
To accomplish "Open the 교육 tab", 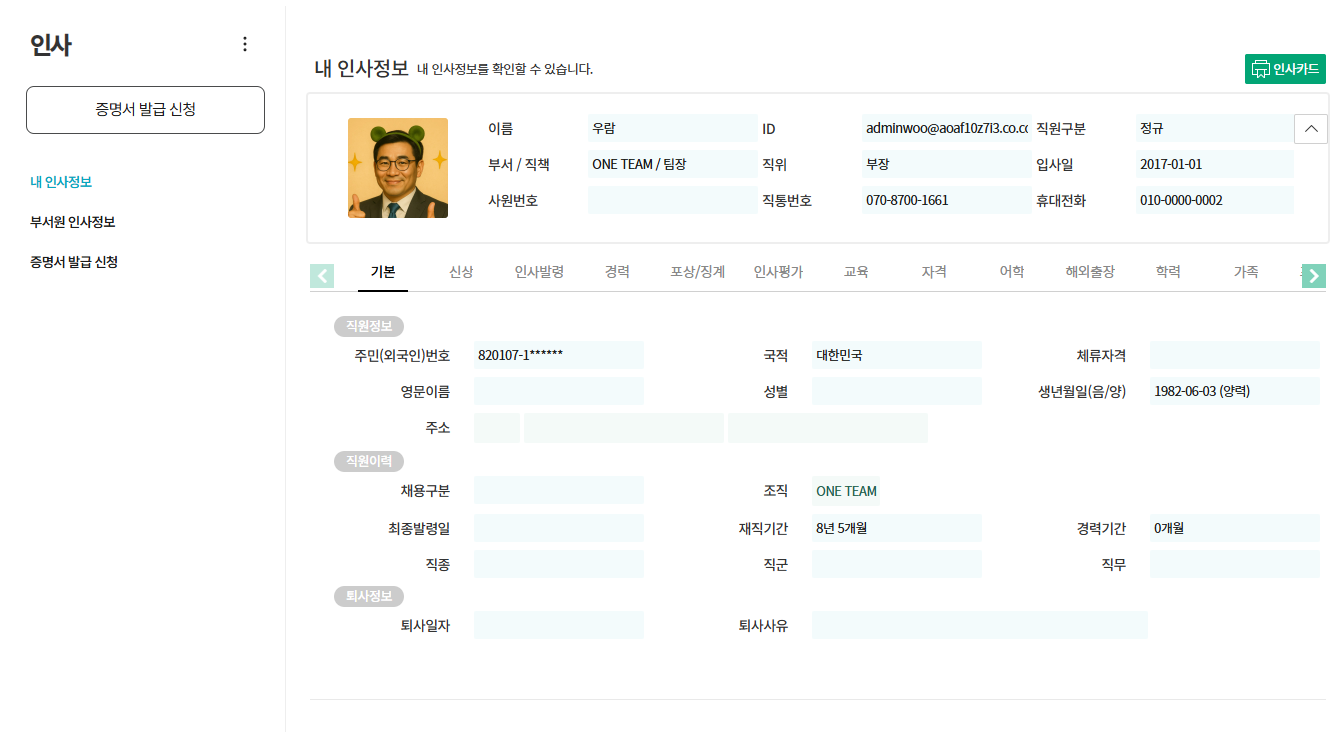I will coord(856,272).
